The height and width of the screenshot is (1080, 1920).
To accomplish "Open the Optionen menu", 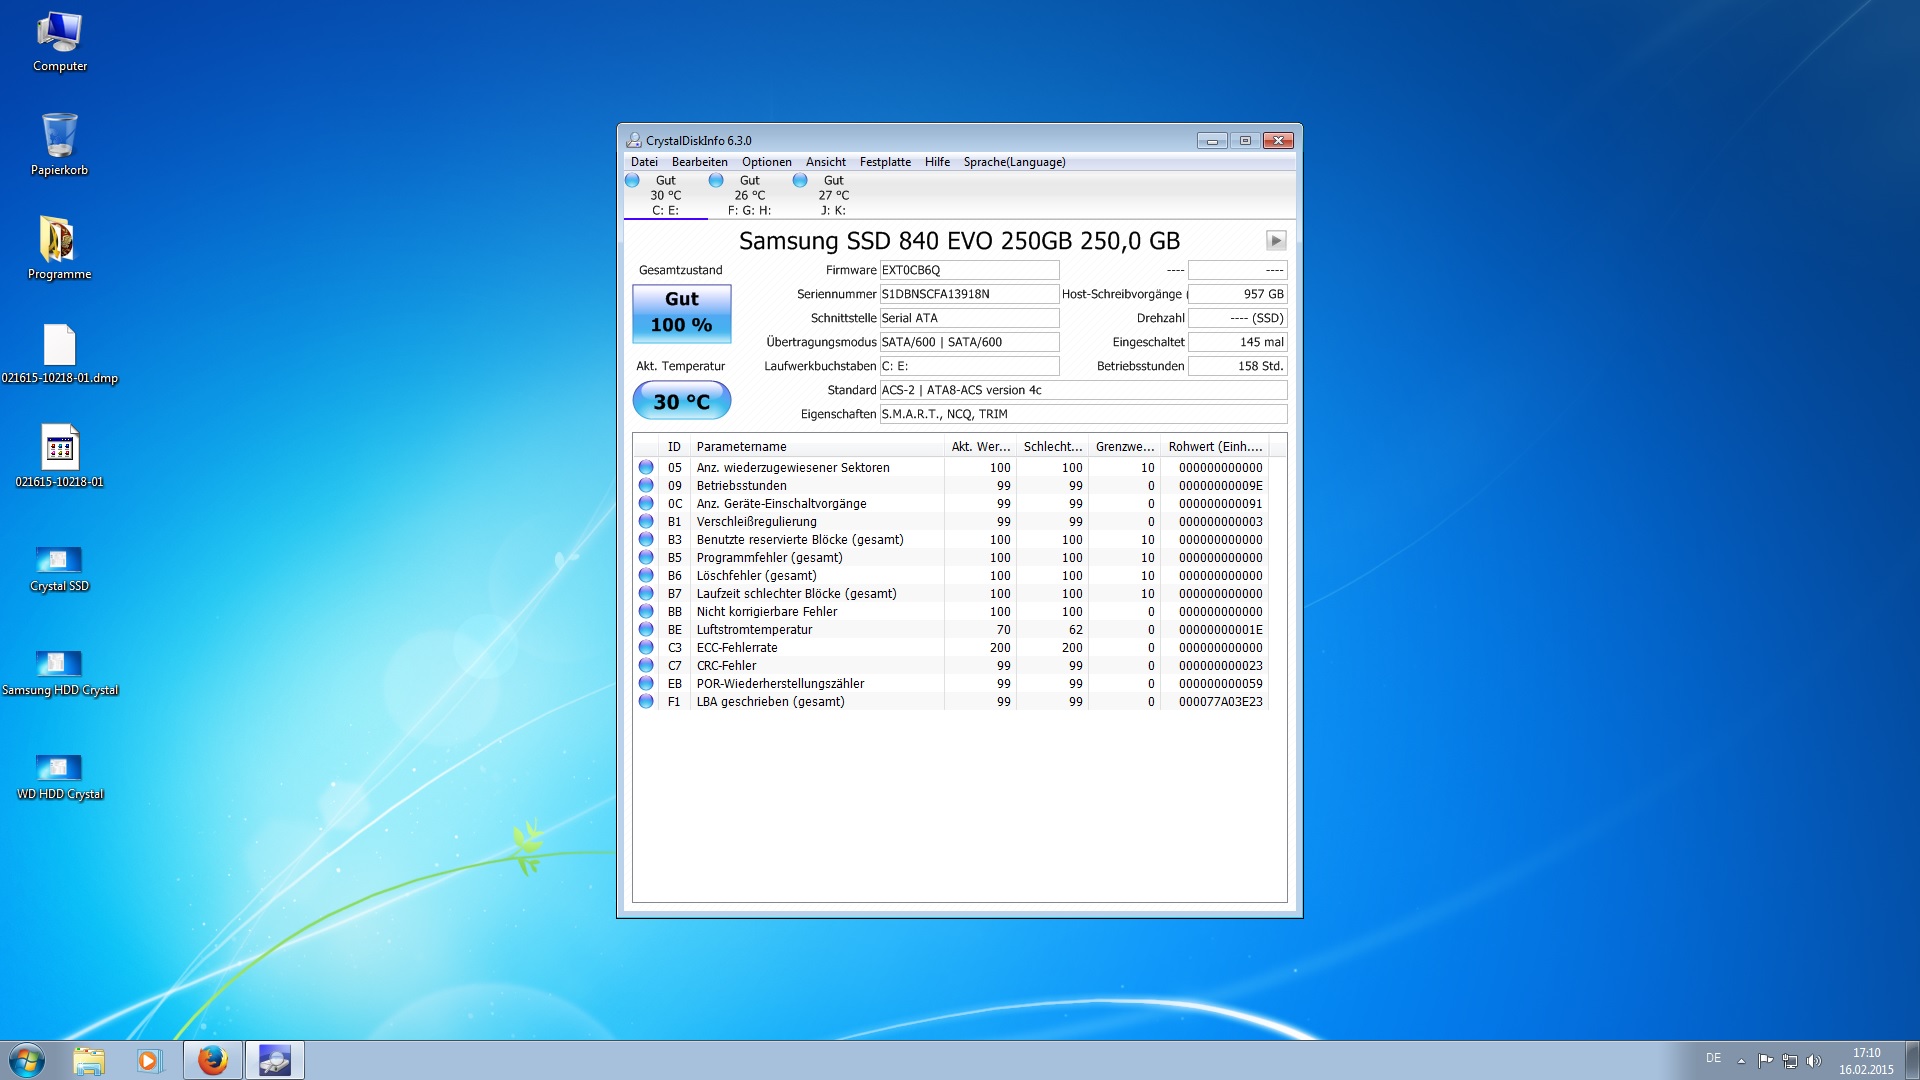I will pyautogui.click(x=766, y=162).
